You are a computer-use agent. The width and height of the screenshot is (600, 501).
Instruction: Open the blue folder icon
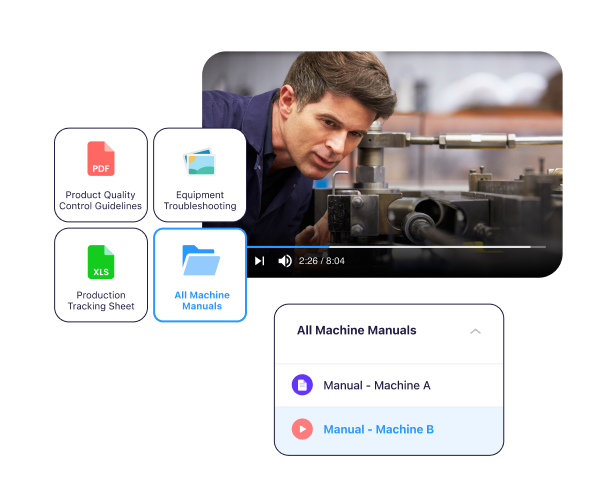(201, 260)
